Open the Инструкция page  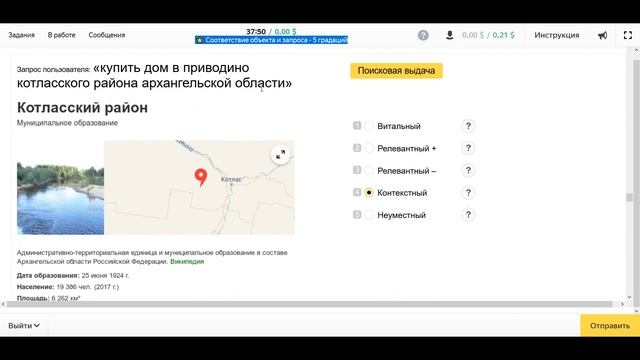[x=557, y=35]
